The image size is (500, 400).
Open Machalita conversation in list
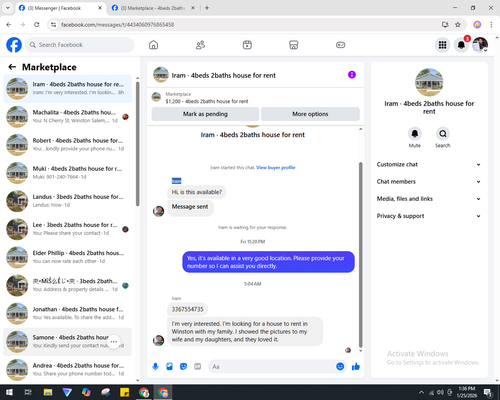[x=67, y=116]
